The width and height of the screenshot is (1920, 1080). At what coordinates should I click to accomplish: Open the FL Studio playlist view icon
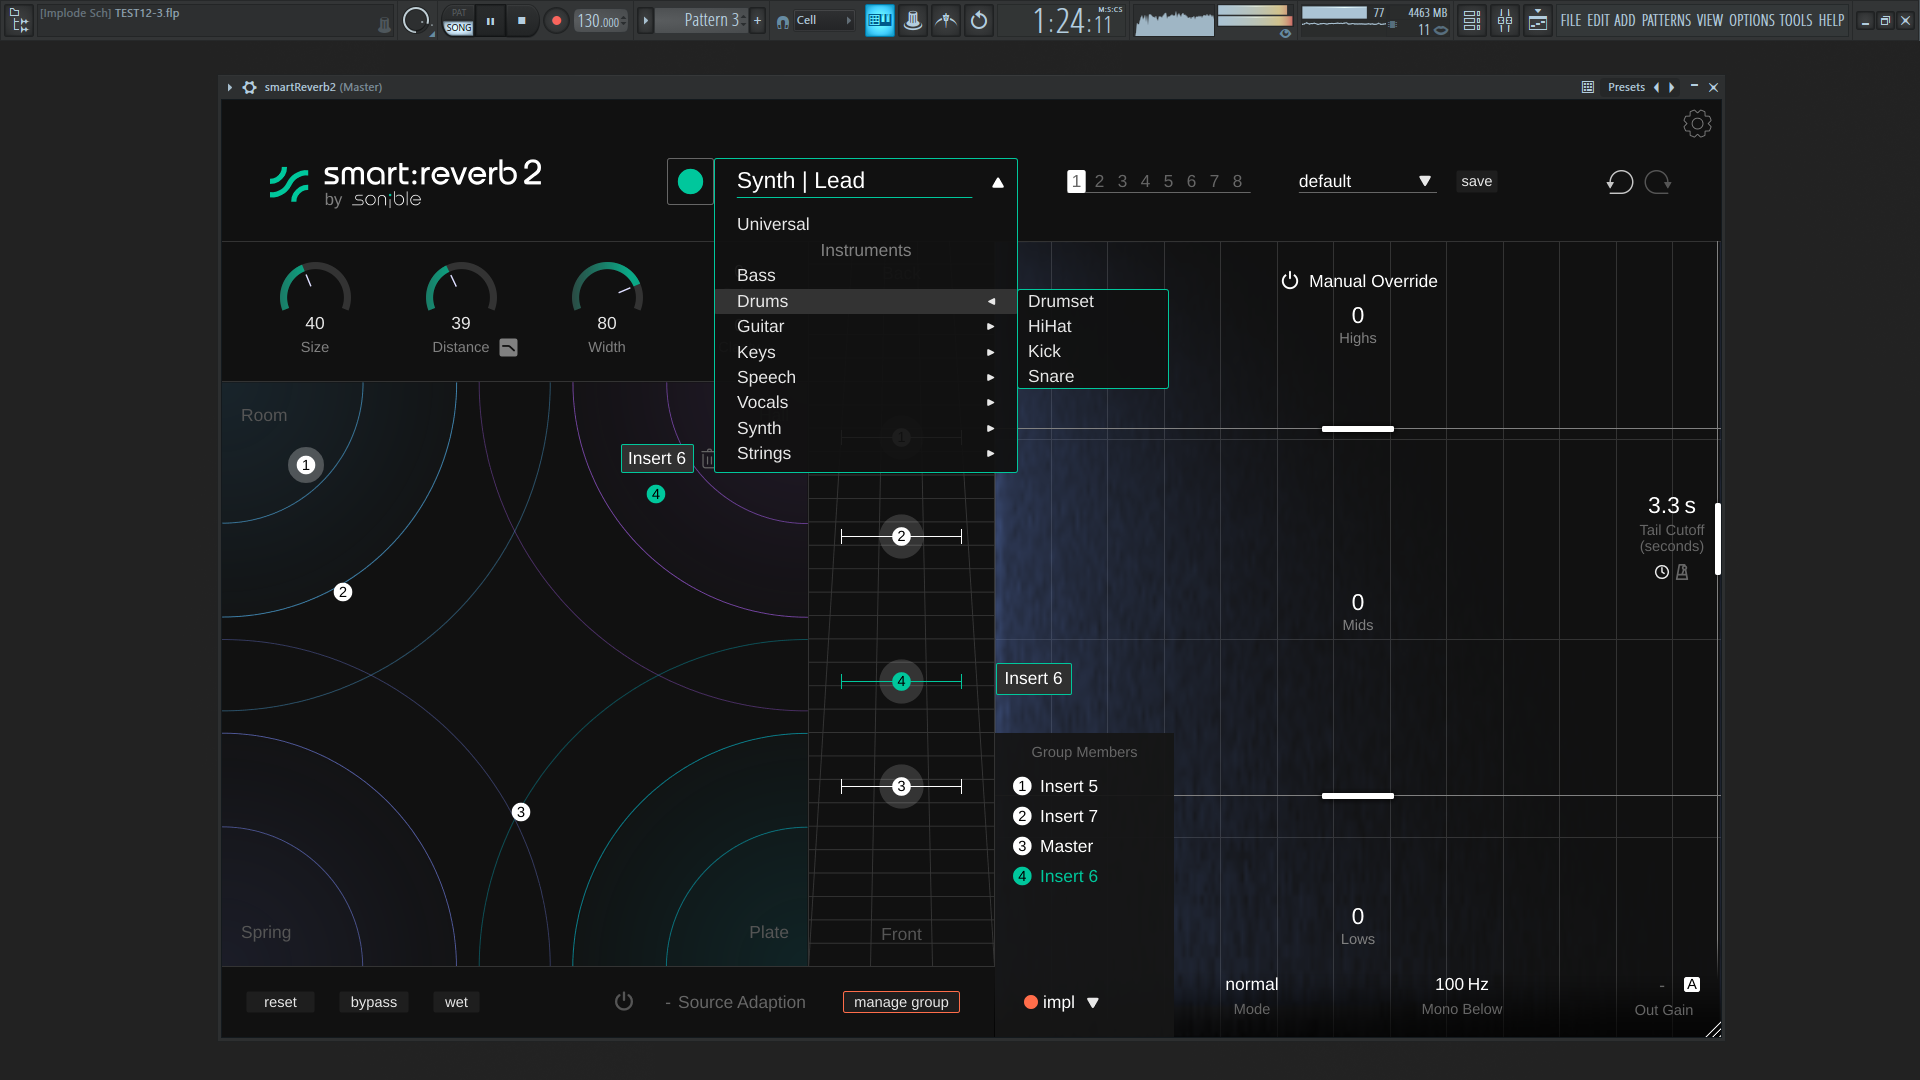[1472, 20]
